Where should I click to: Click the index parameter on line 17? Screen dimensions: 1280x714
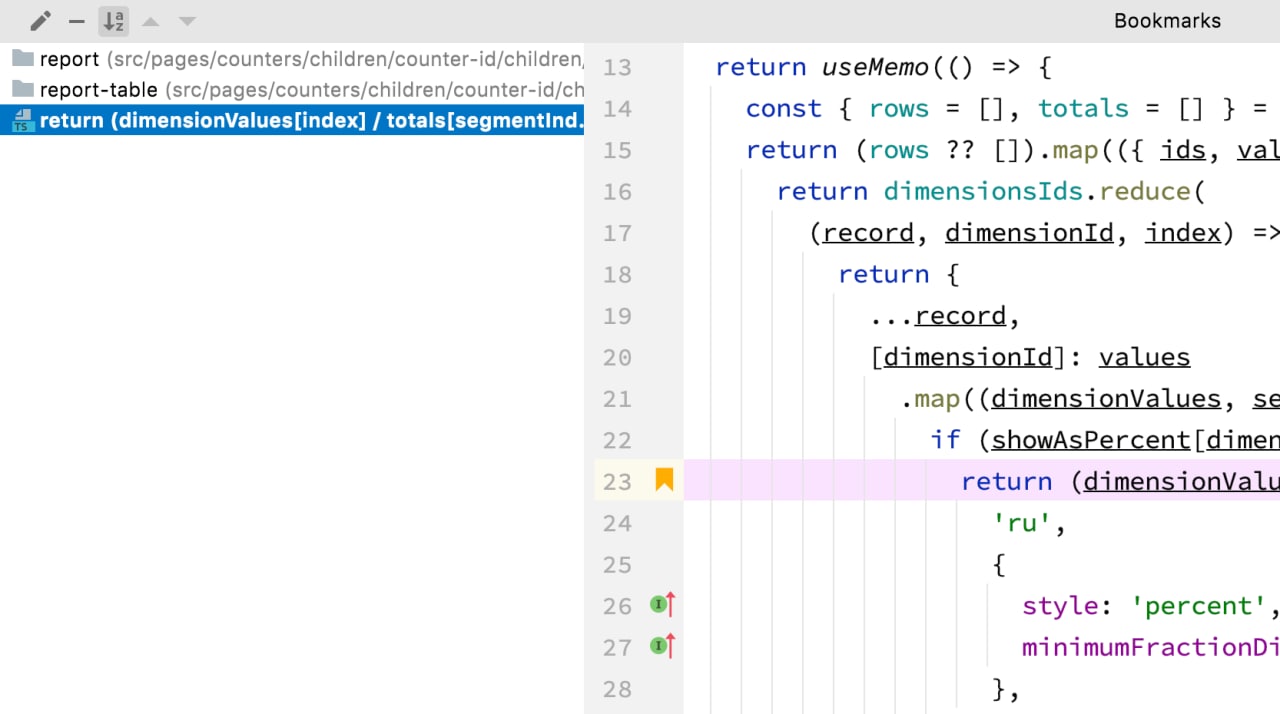(x=1183, y=233)
